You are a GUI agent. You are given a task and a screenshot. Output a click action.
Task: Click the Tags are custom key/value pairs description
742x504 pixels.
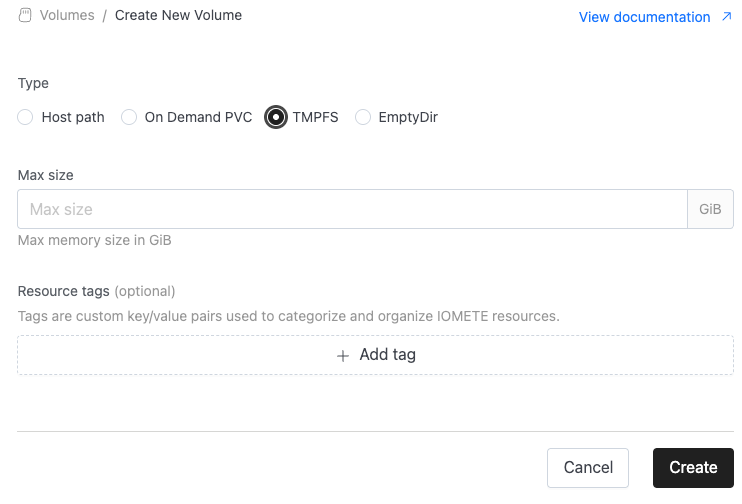[x=289, y=316]
